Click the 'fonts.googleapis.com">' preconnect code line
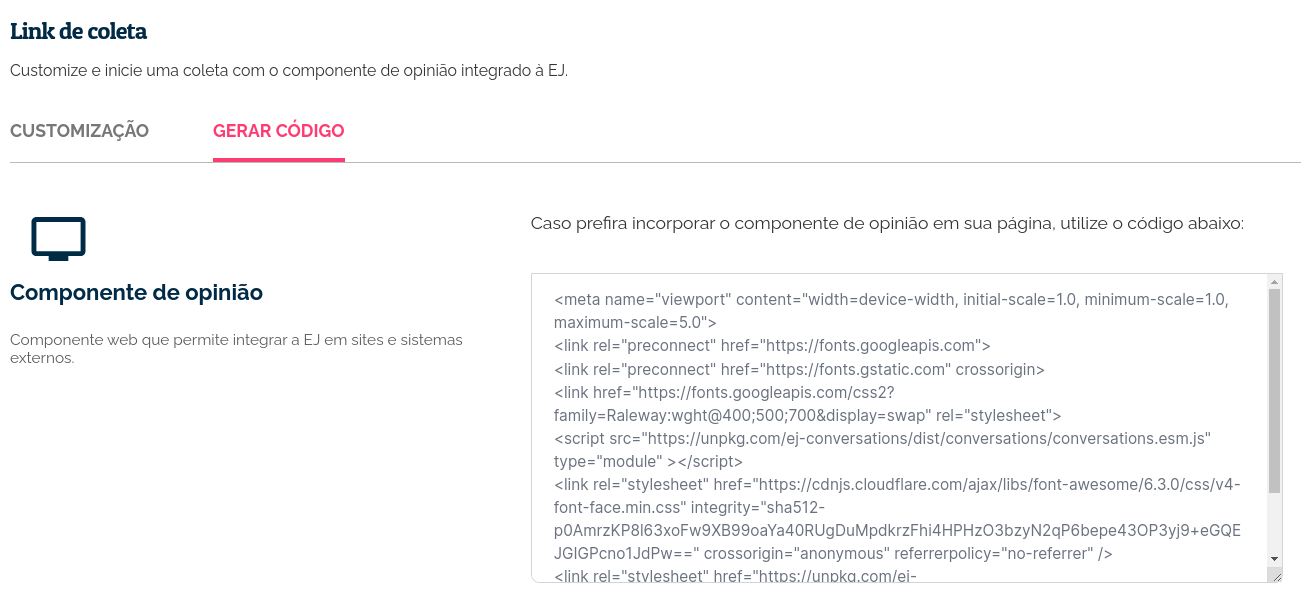Screen dimensions: 1313x603 pos(772,346)
